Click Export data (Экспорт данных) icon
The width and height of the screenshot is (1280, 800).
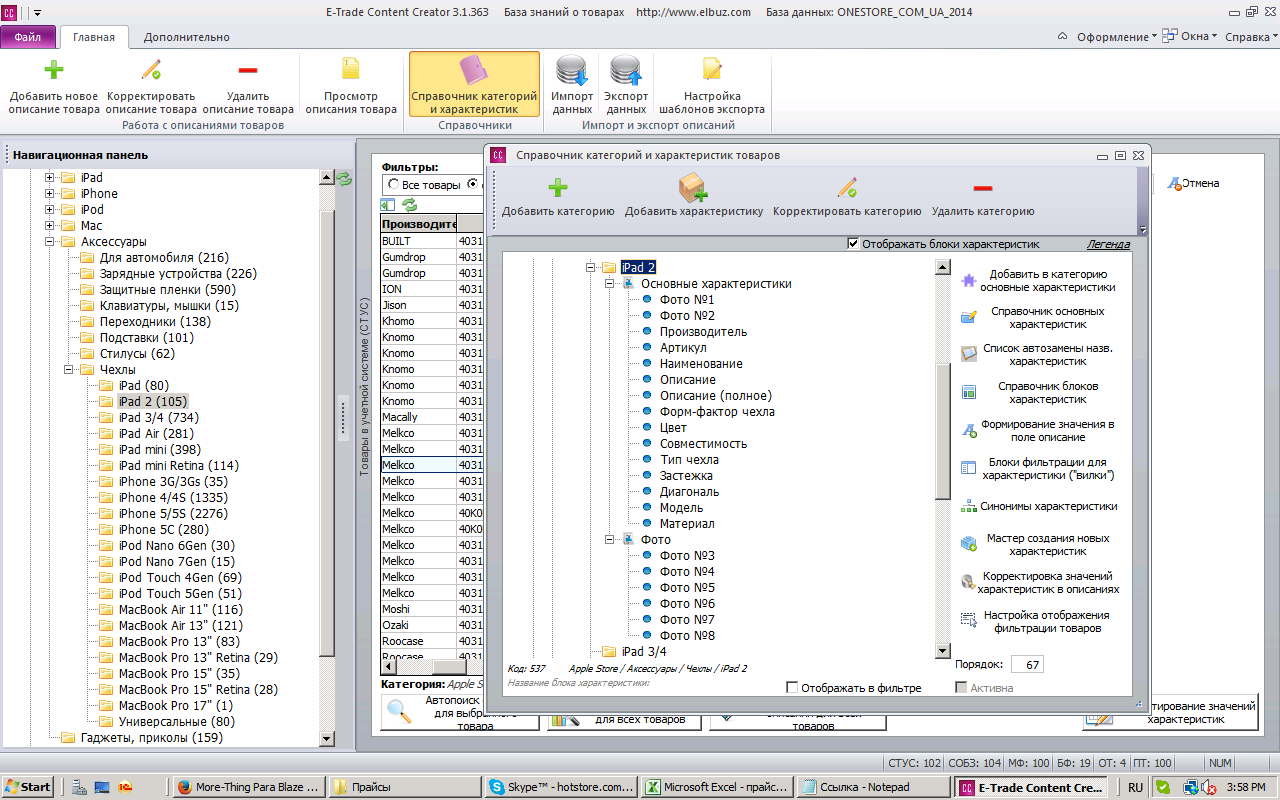coord(626,71)
